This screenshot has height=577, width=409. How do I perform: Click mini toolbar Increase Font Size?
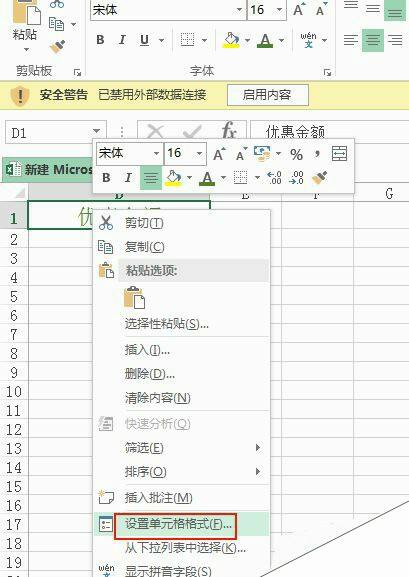(x=219, y=154)
